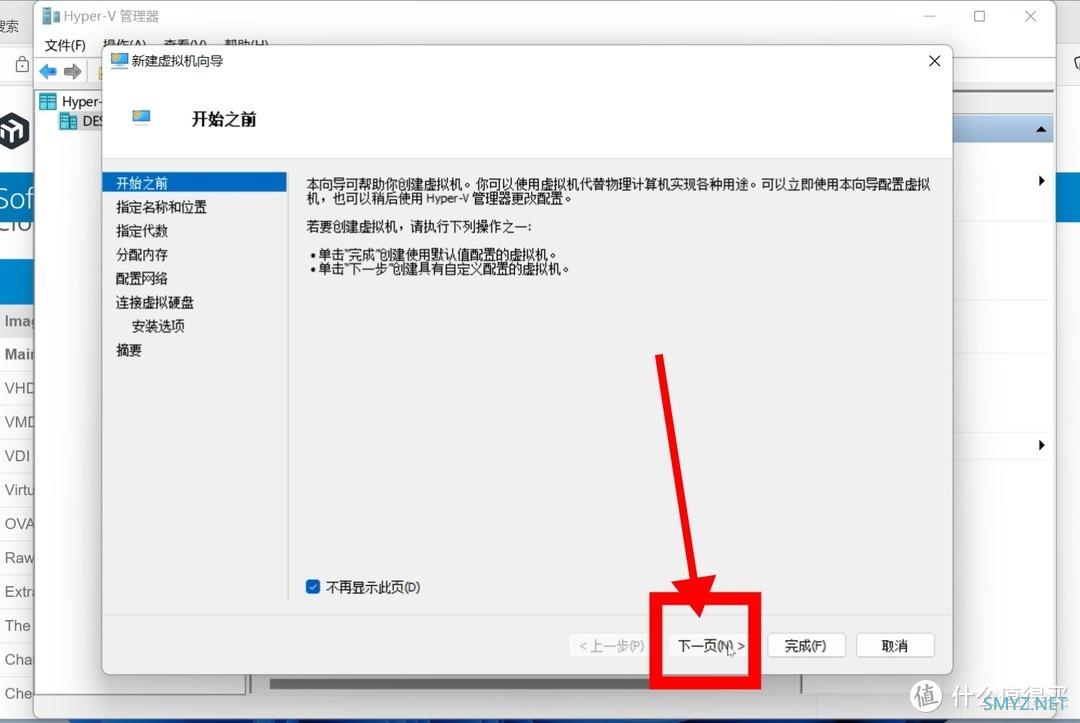Click the OVA item in background page

coord(18,523)
